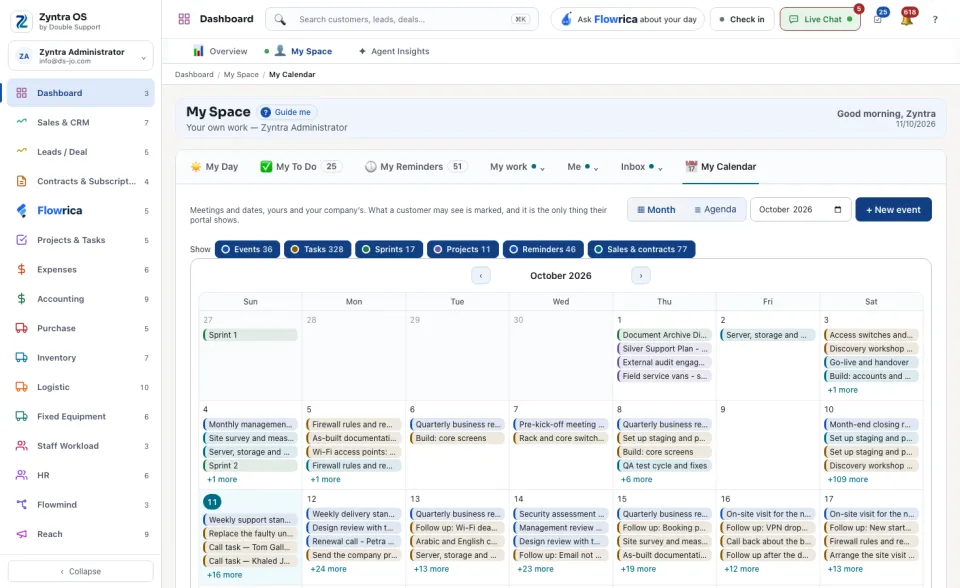This screenshot has height=588, width=960.
Task: Click the Projects & Tasks checkbox icon
Action: point(21,239)
